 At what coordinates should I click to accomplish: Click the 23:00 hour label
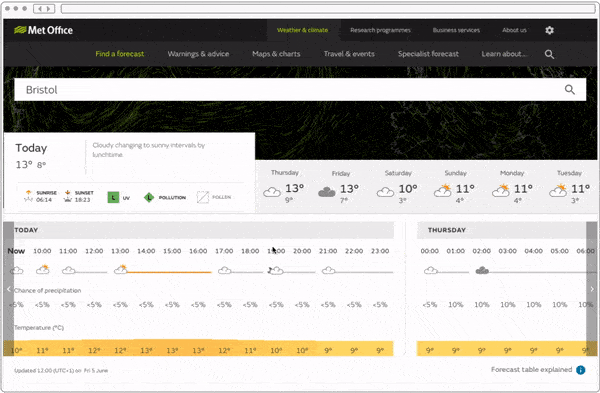380,251
